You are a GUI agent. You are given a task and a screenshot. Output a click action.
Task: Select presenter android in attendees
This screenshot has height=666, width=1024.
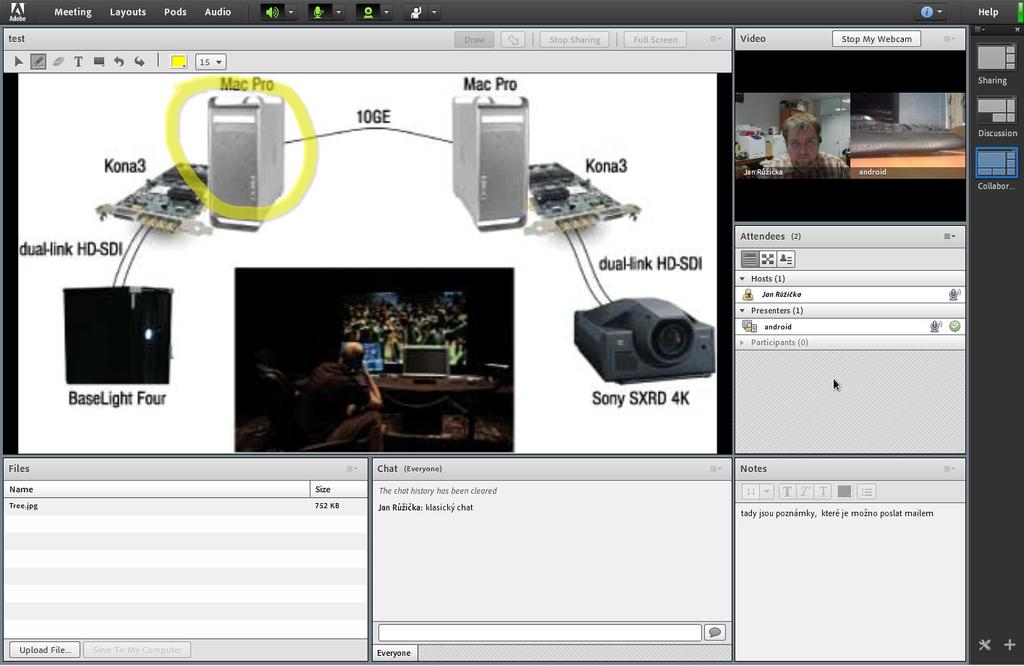point(850,326)
